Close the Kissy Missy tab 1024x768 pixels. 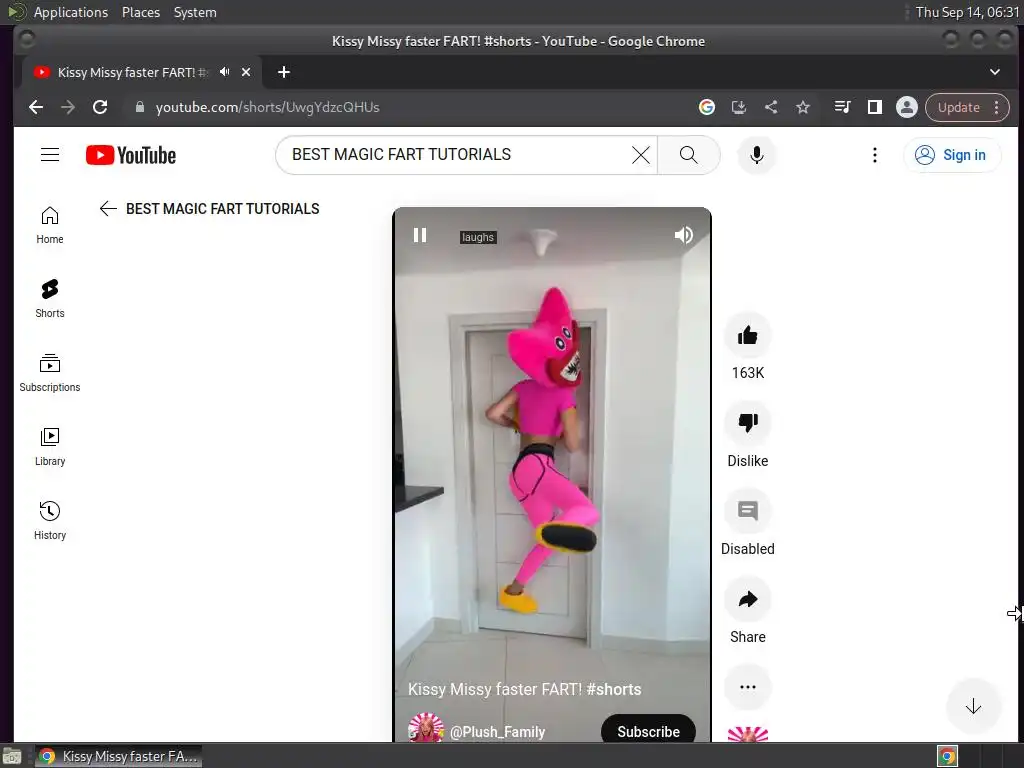246,72
